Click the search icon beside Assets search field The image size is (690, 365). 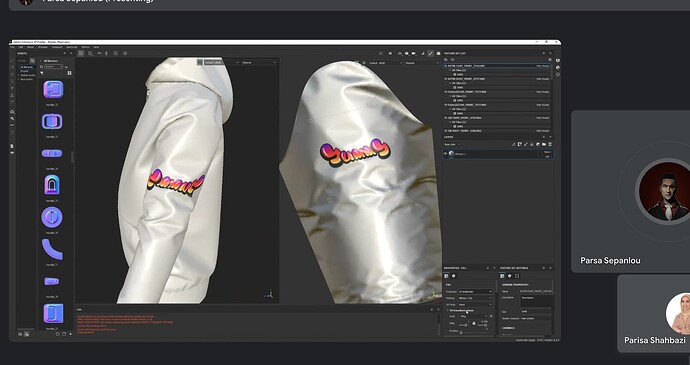41,67
